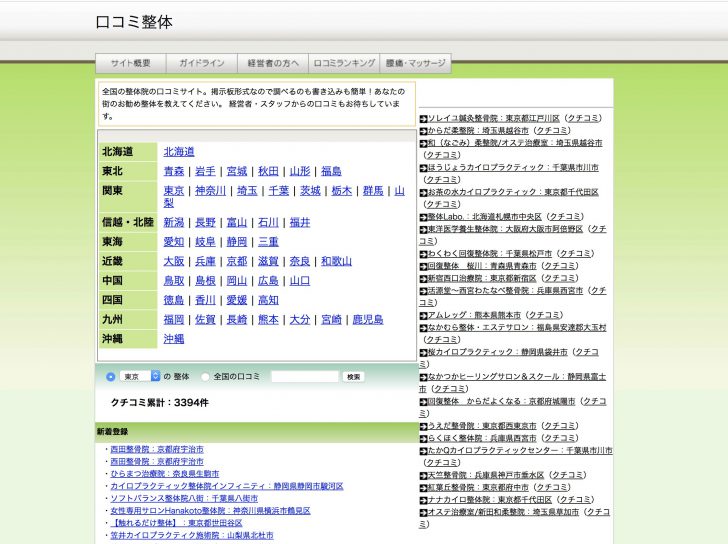This screenshot has height=544, width=728.
Task: Click arrow icon beside 整体Labo. entry
Action: pyautogui.click(x=423, y=216)
